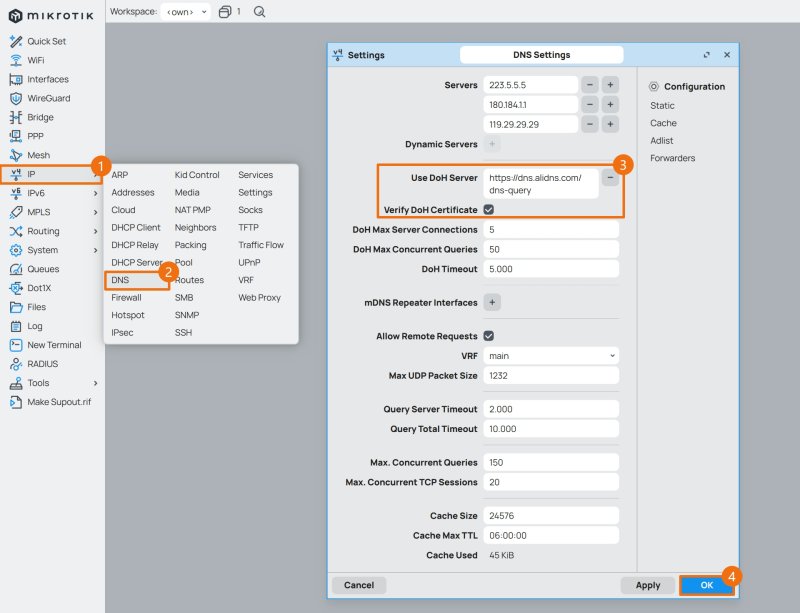Click the windows count icon in top bar

[225, 12]
